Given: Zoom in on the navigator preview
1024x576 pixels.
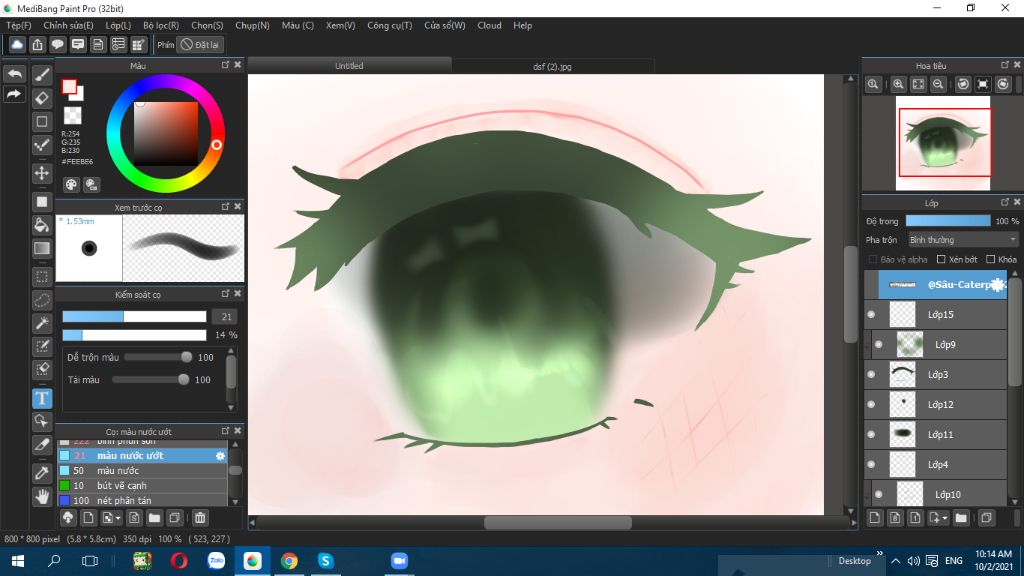Looking at the screenshot, I should [x=899, y=84].
